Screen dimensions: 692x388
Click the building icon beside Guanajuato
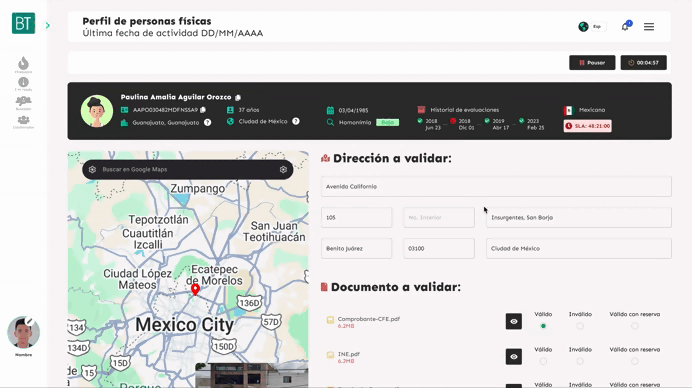(124, 123)
